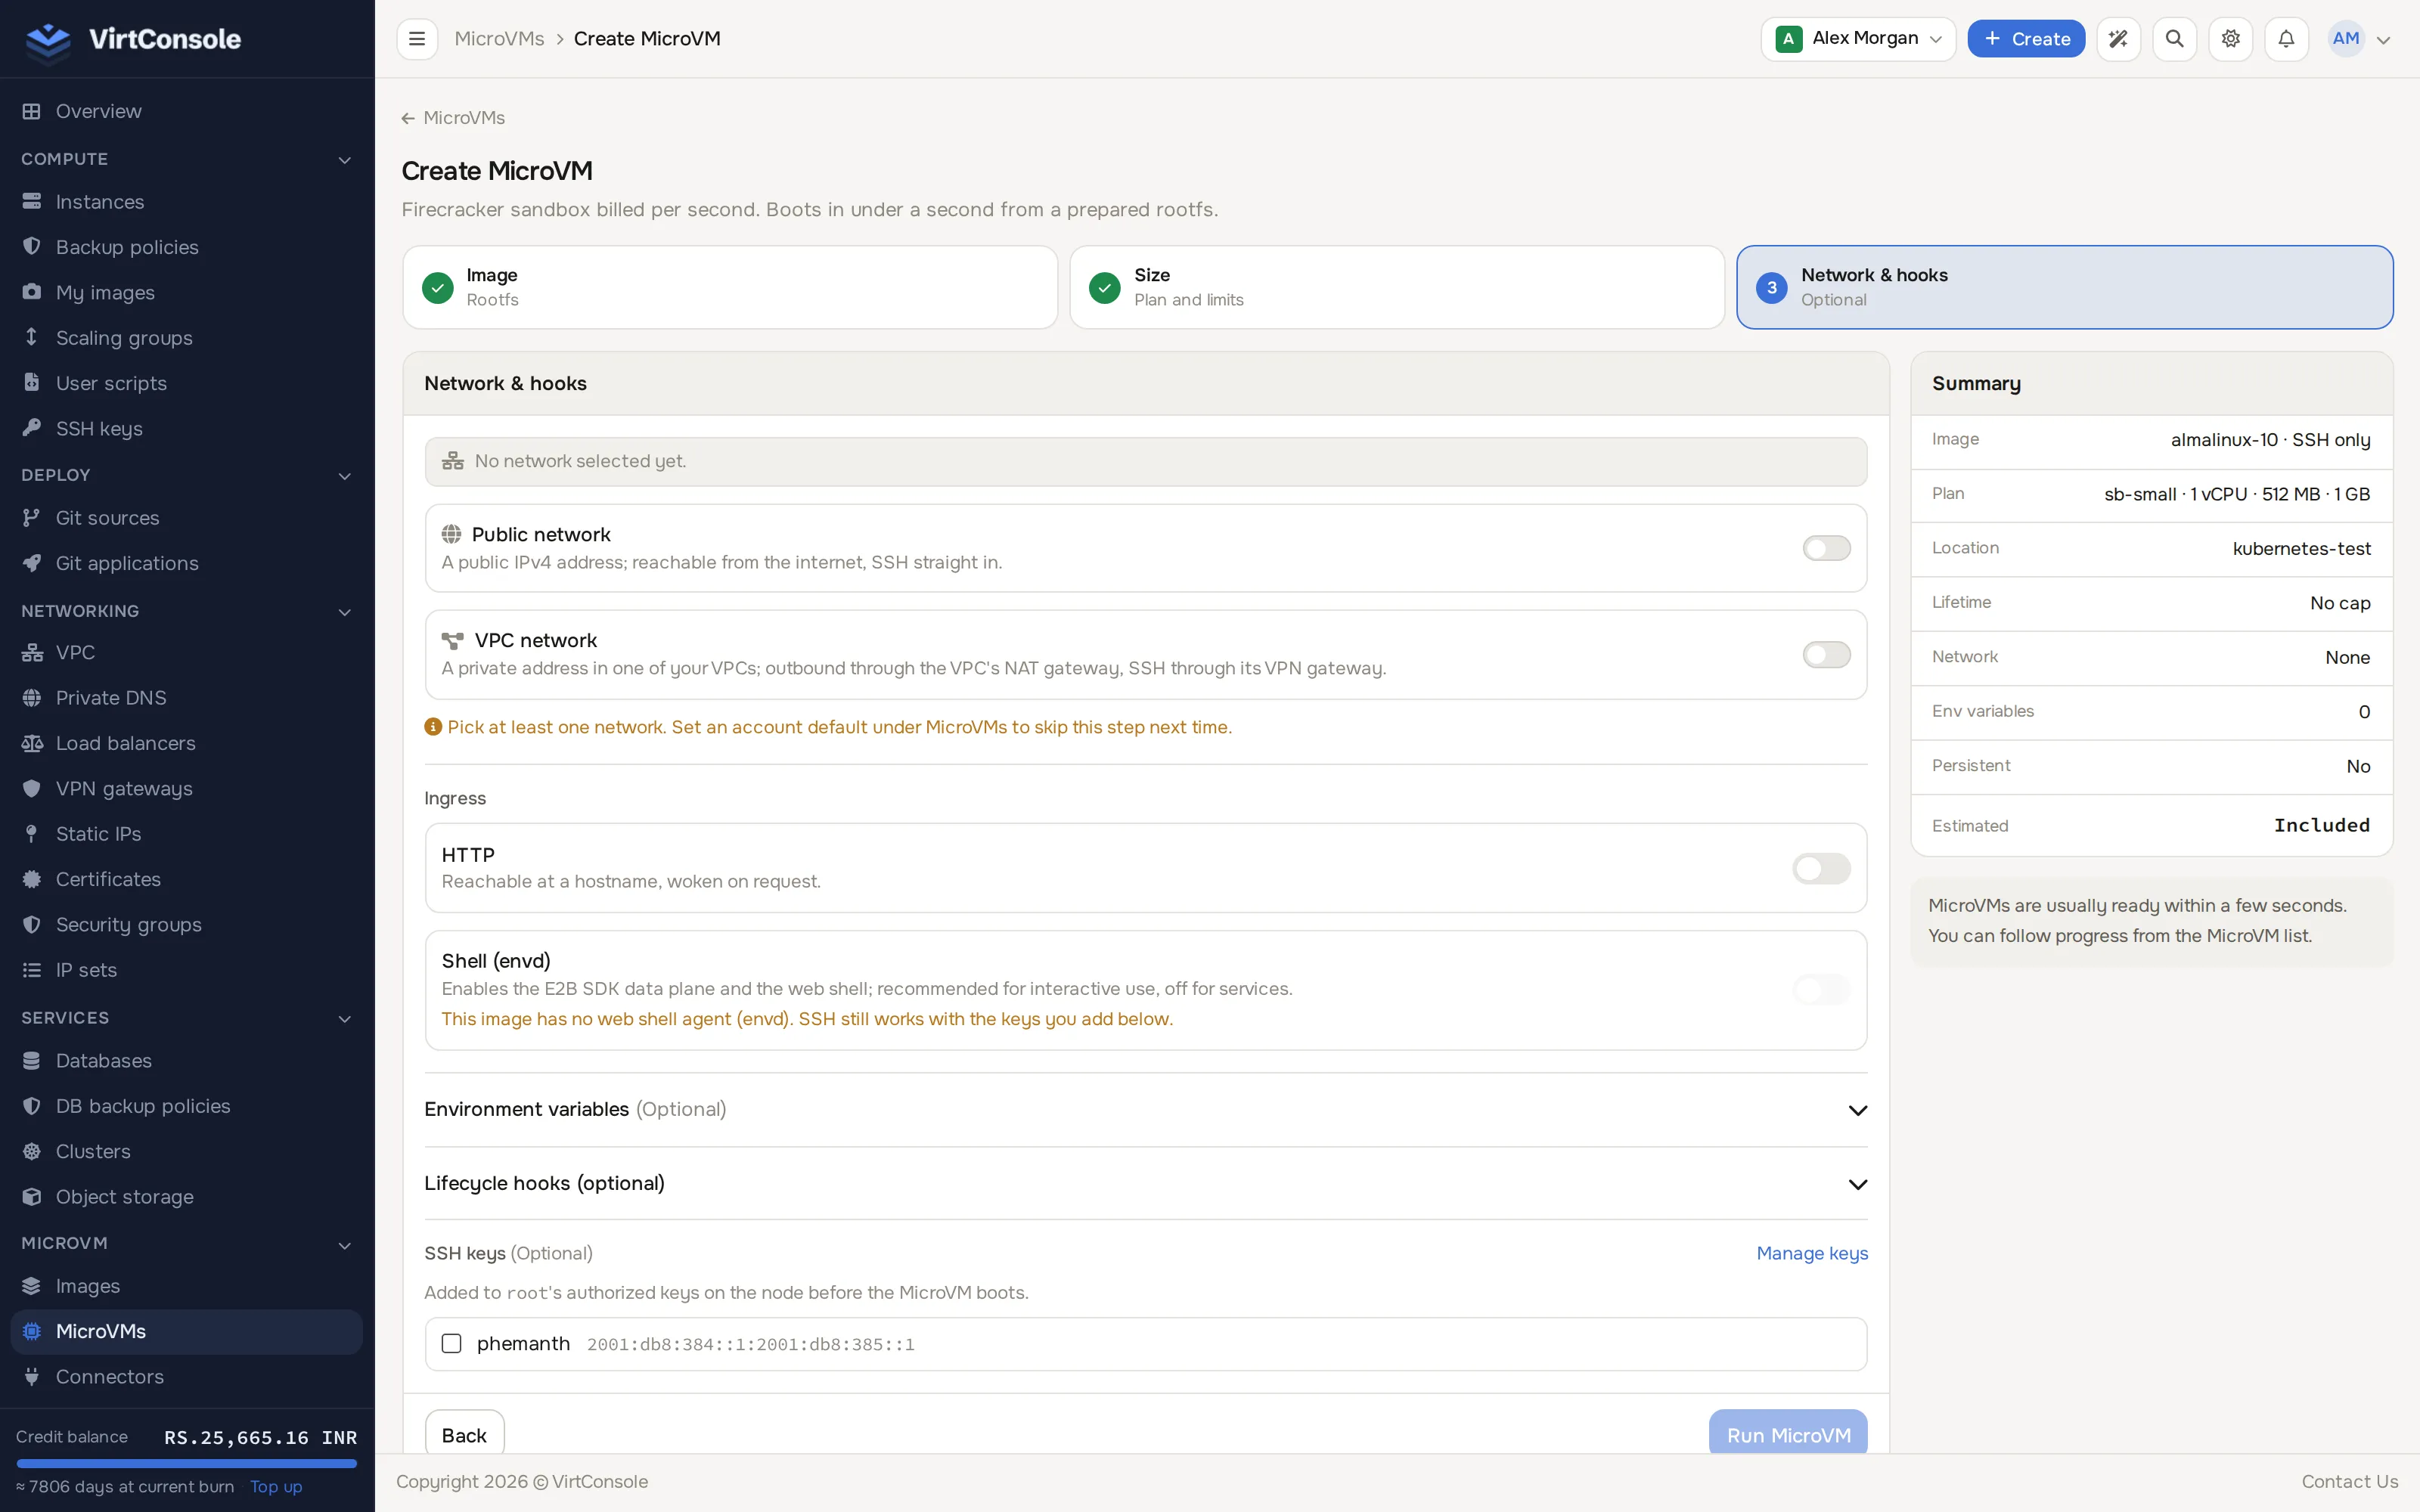Viewport: 2420px width, 1512px height.
Task: Toggle the Shell (envd) switch
Action: pos(1821,990)
